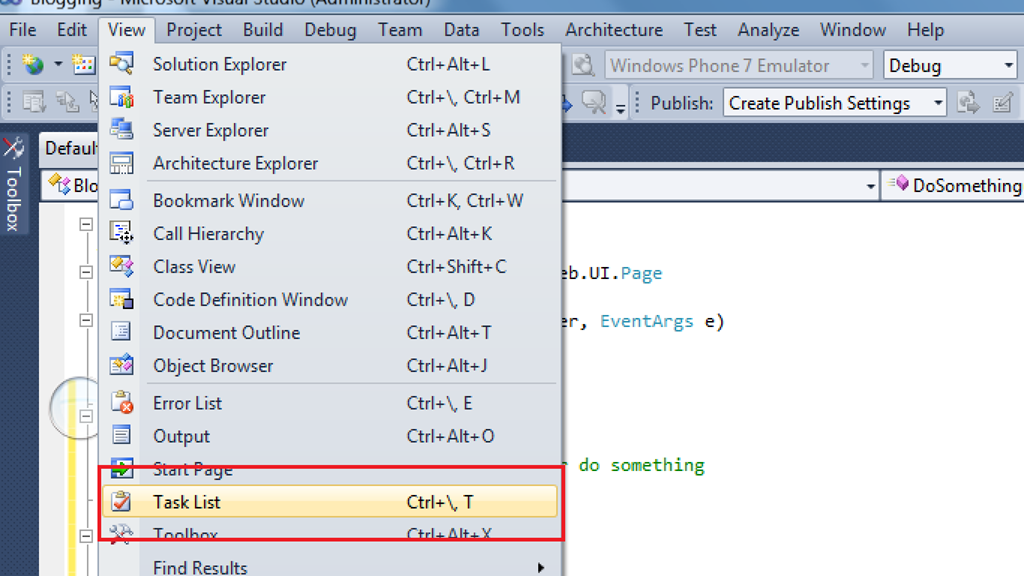1024x576 pixels.
Task: Click the find-in-files icon beside the emulator dropdown
Action: (x=583, y=65)
